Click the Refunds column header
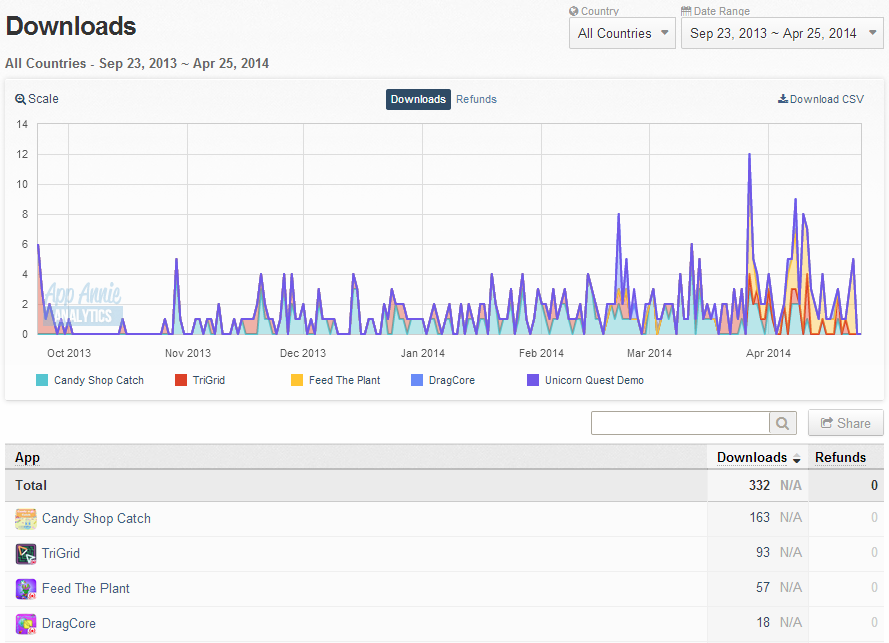Image resolution: width=889 pixels, height=643 pixels. coord(840,458)
